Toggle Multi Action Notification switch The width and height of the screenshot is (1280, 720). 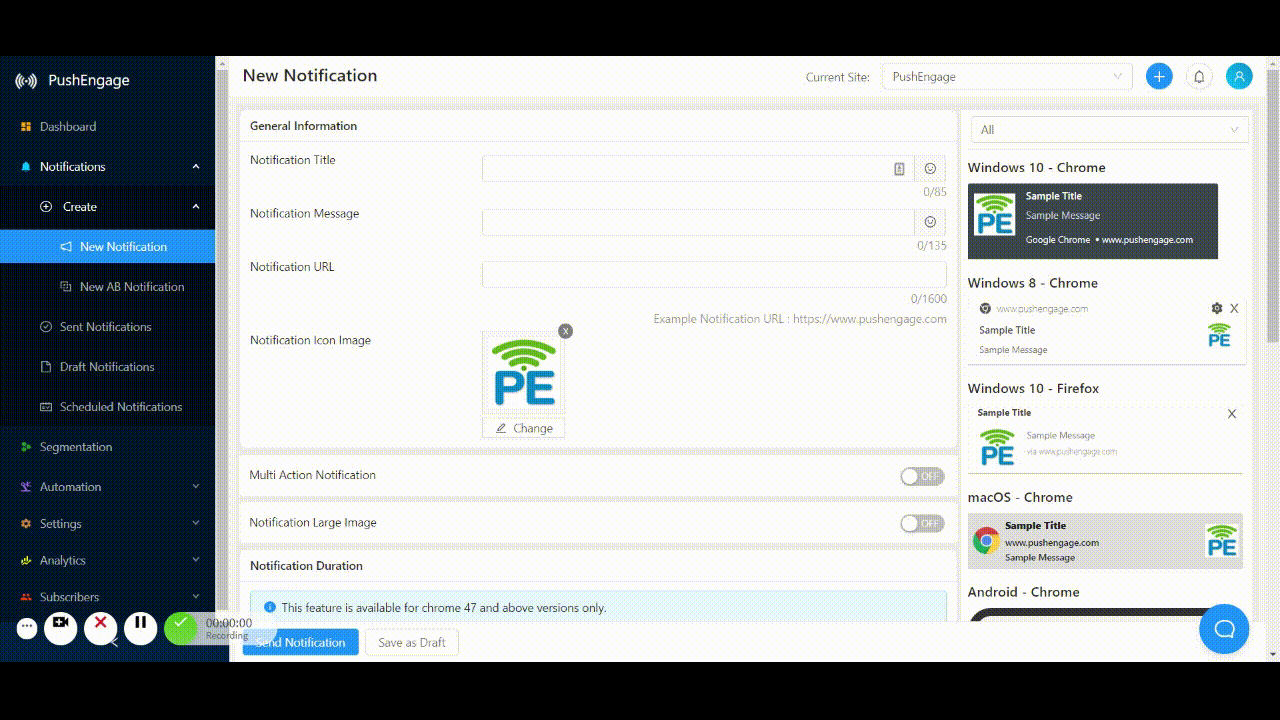922,476
